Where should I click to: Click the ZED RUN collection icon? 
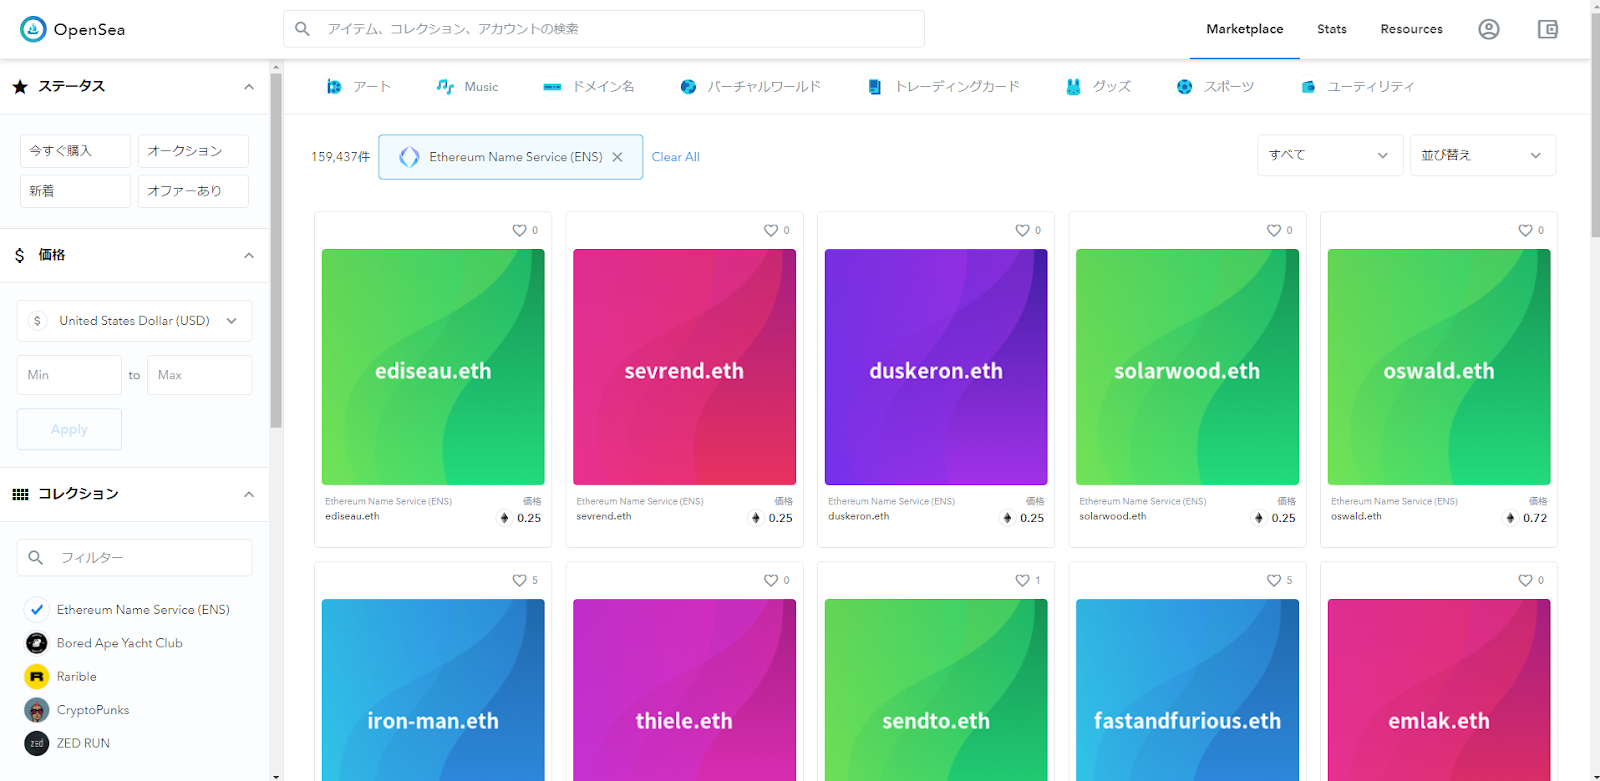[x=36, y=744]
